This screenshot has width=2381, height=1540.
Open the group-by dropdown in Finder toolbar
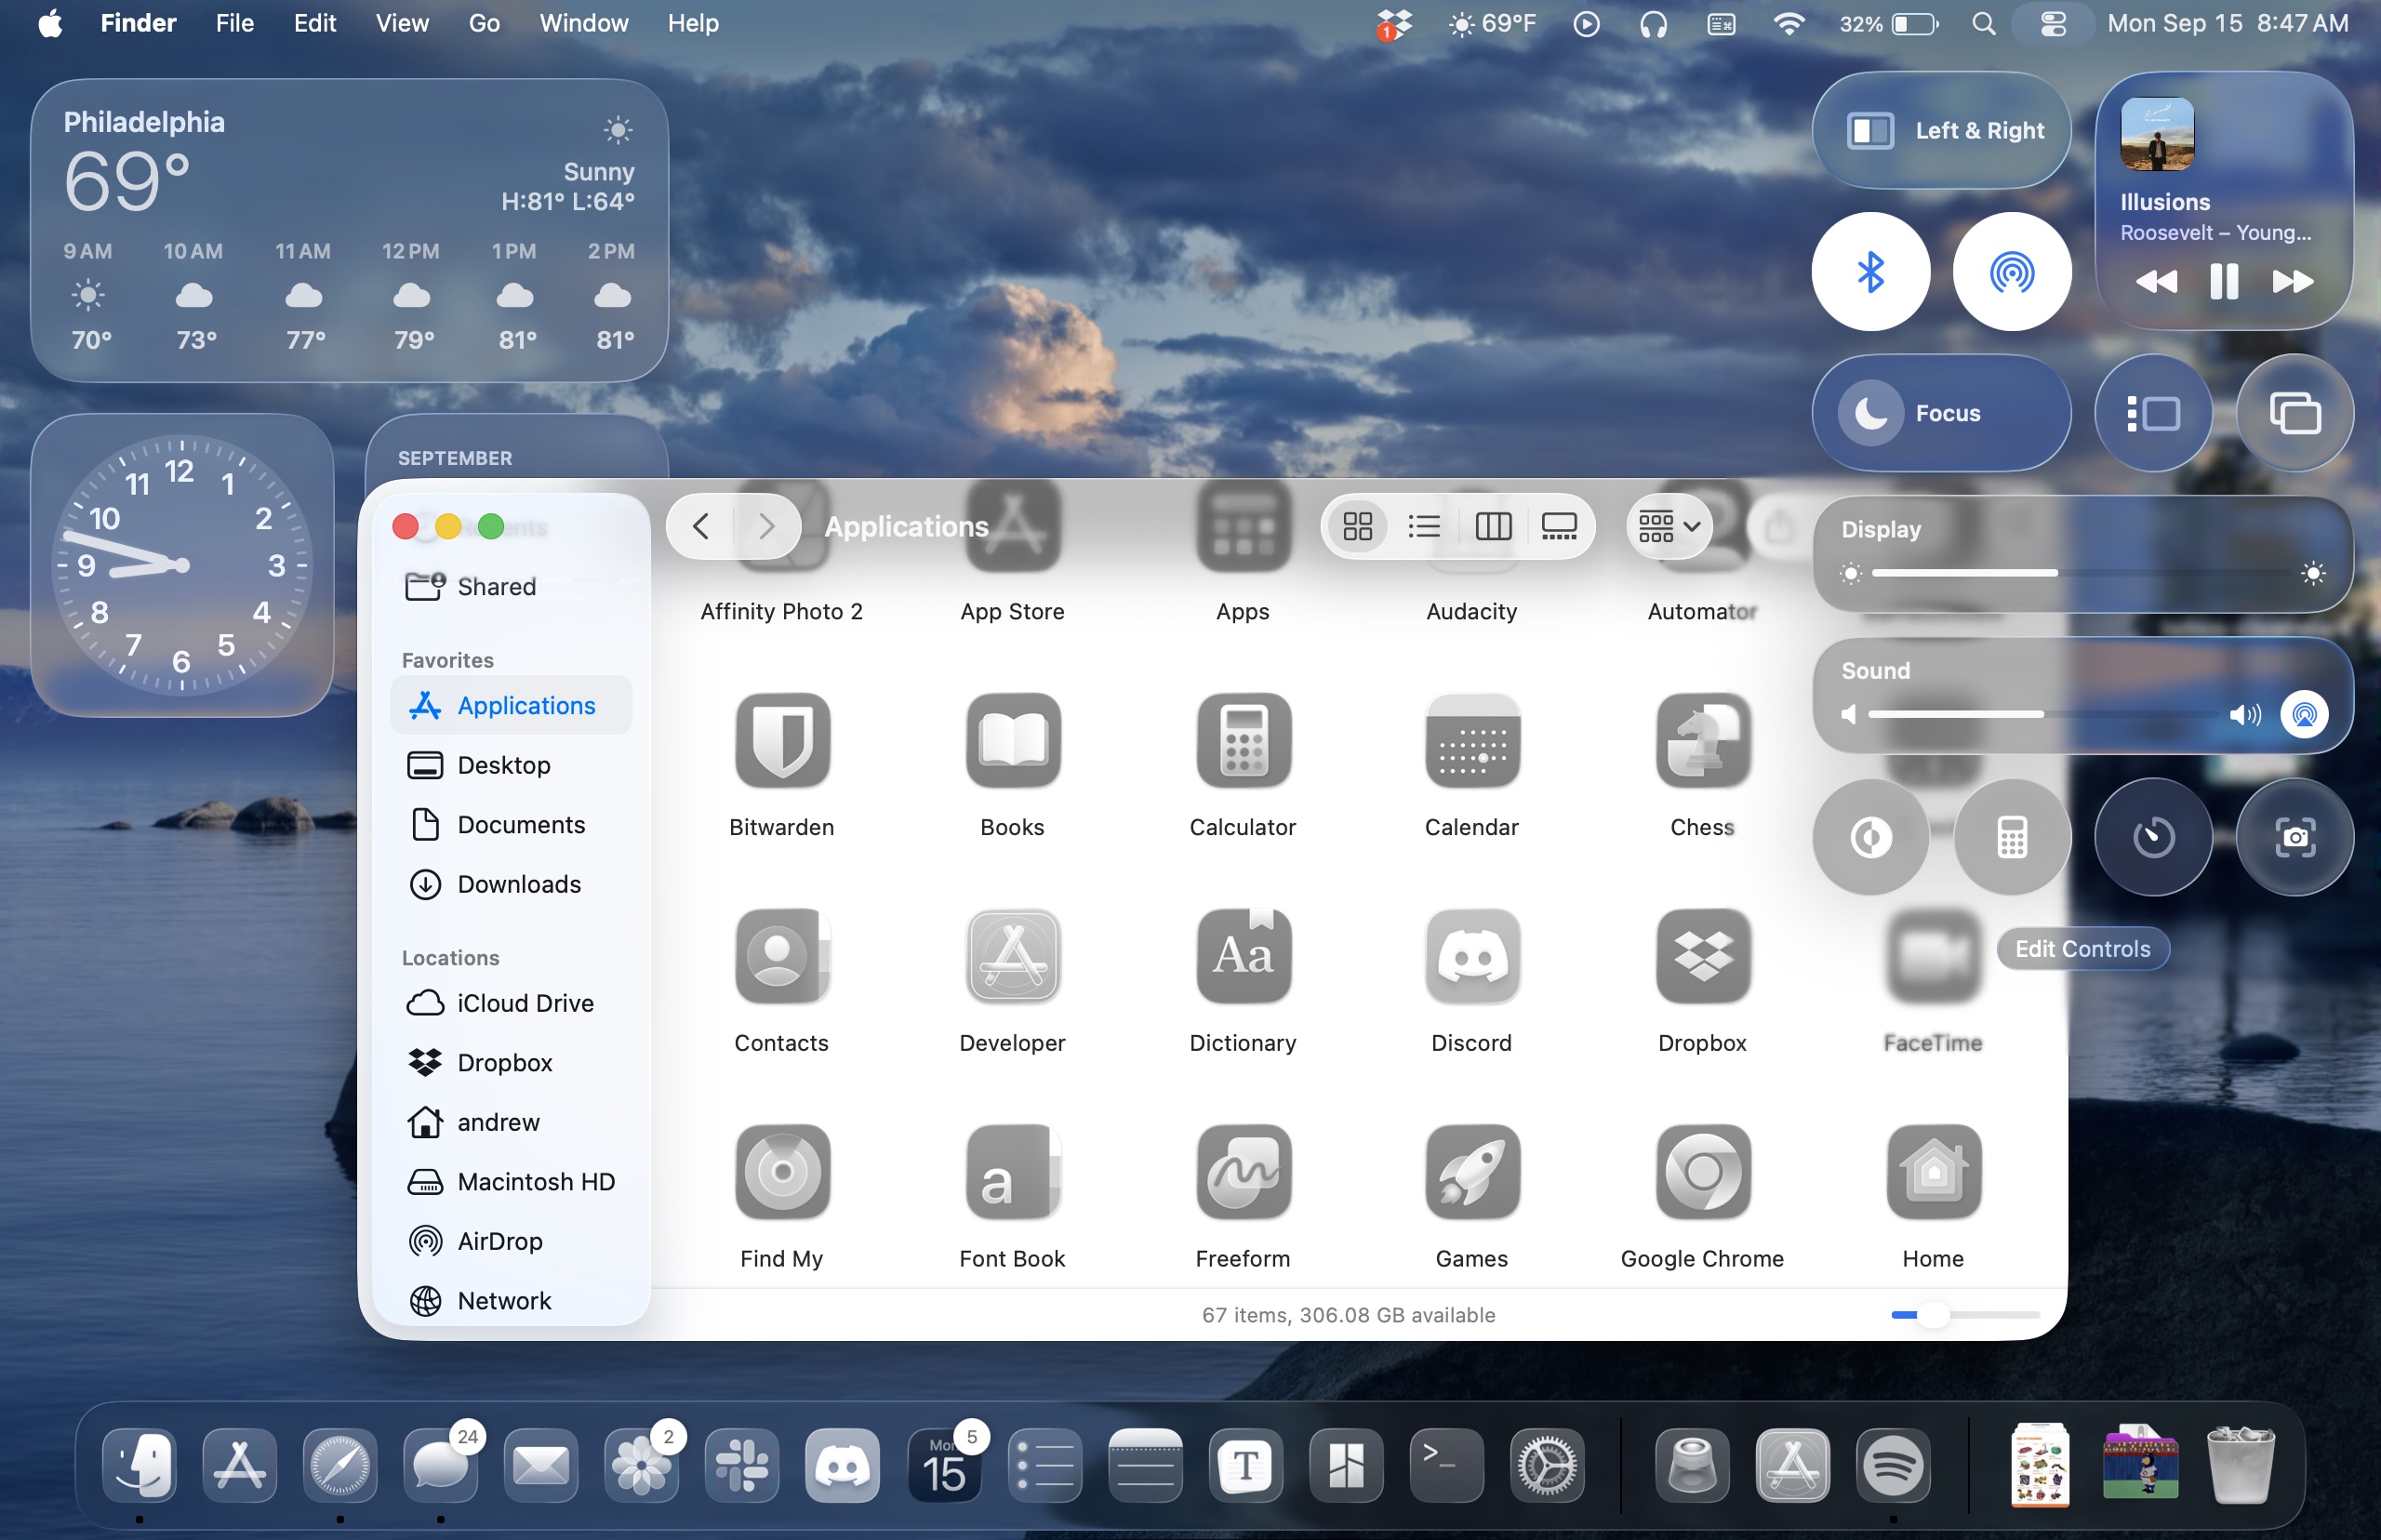pos(1669,526)
